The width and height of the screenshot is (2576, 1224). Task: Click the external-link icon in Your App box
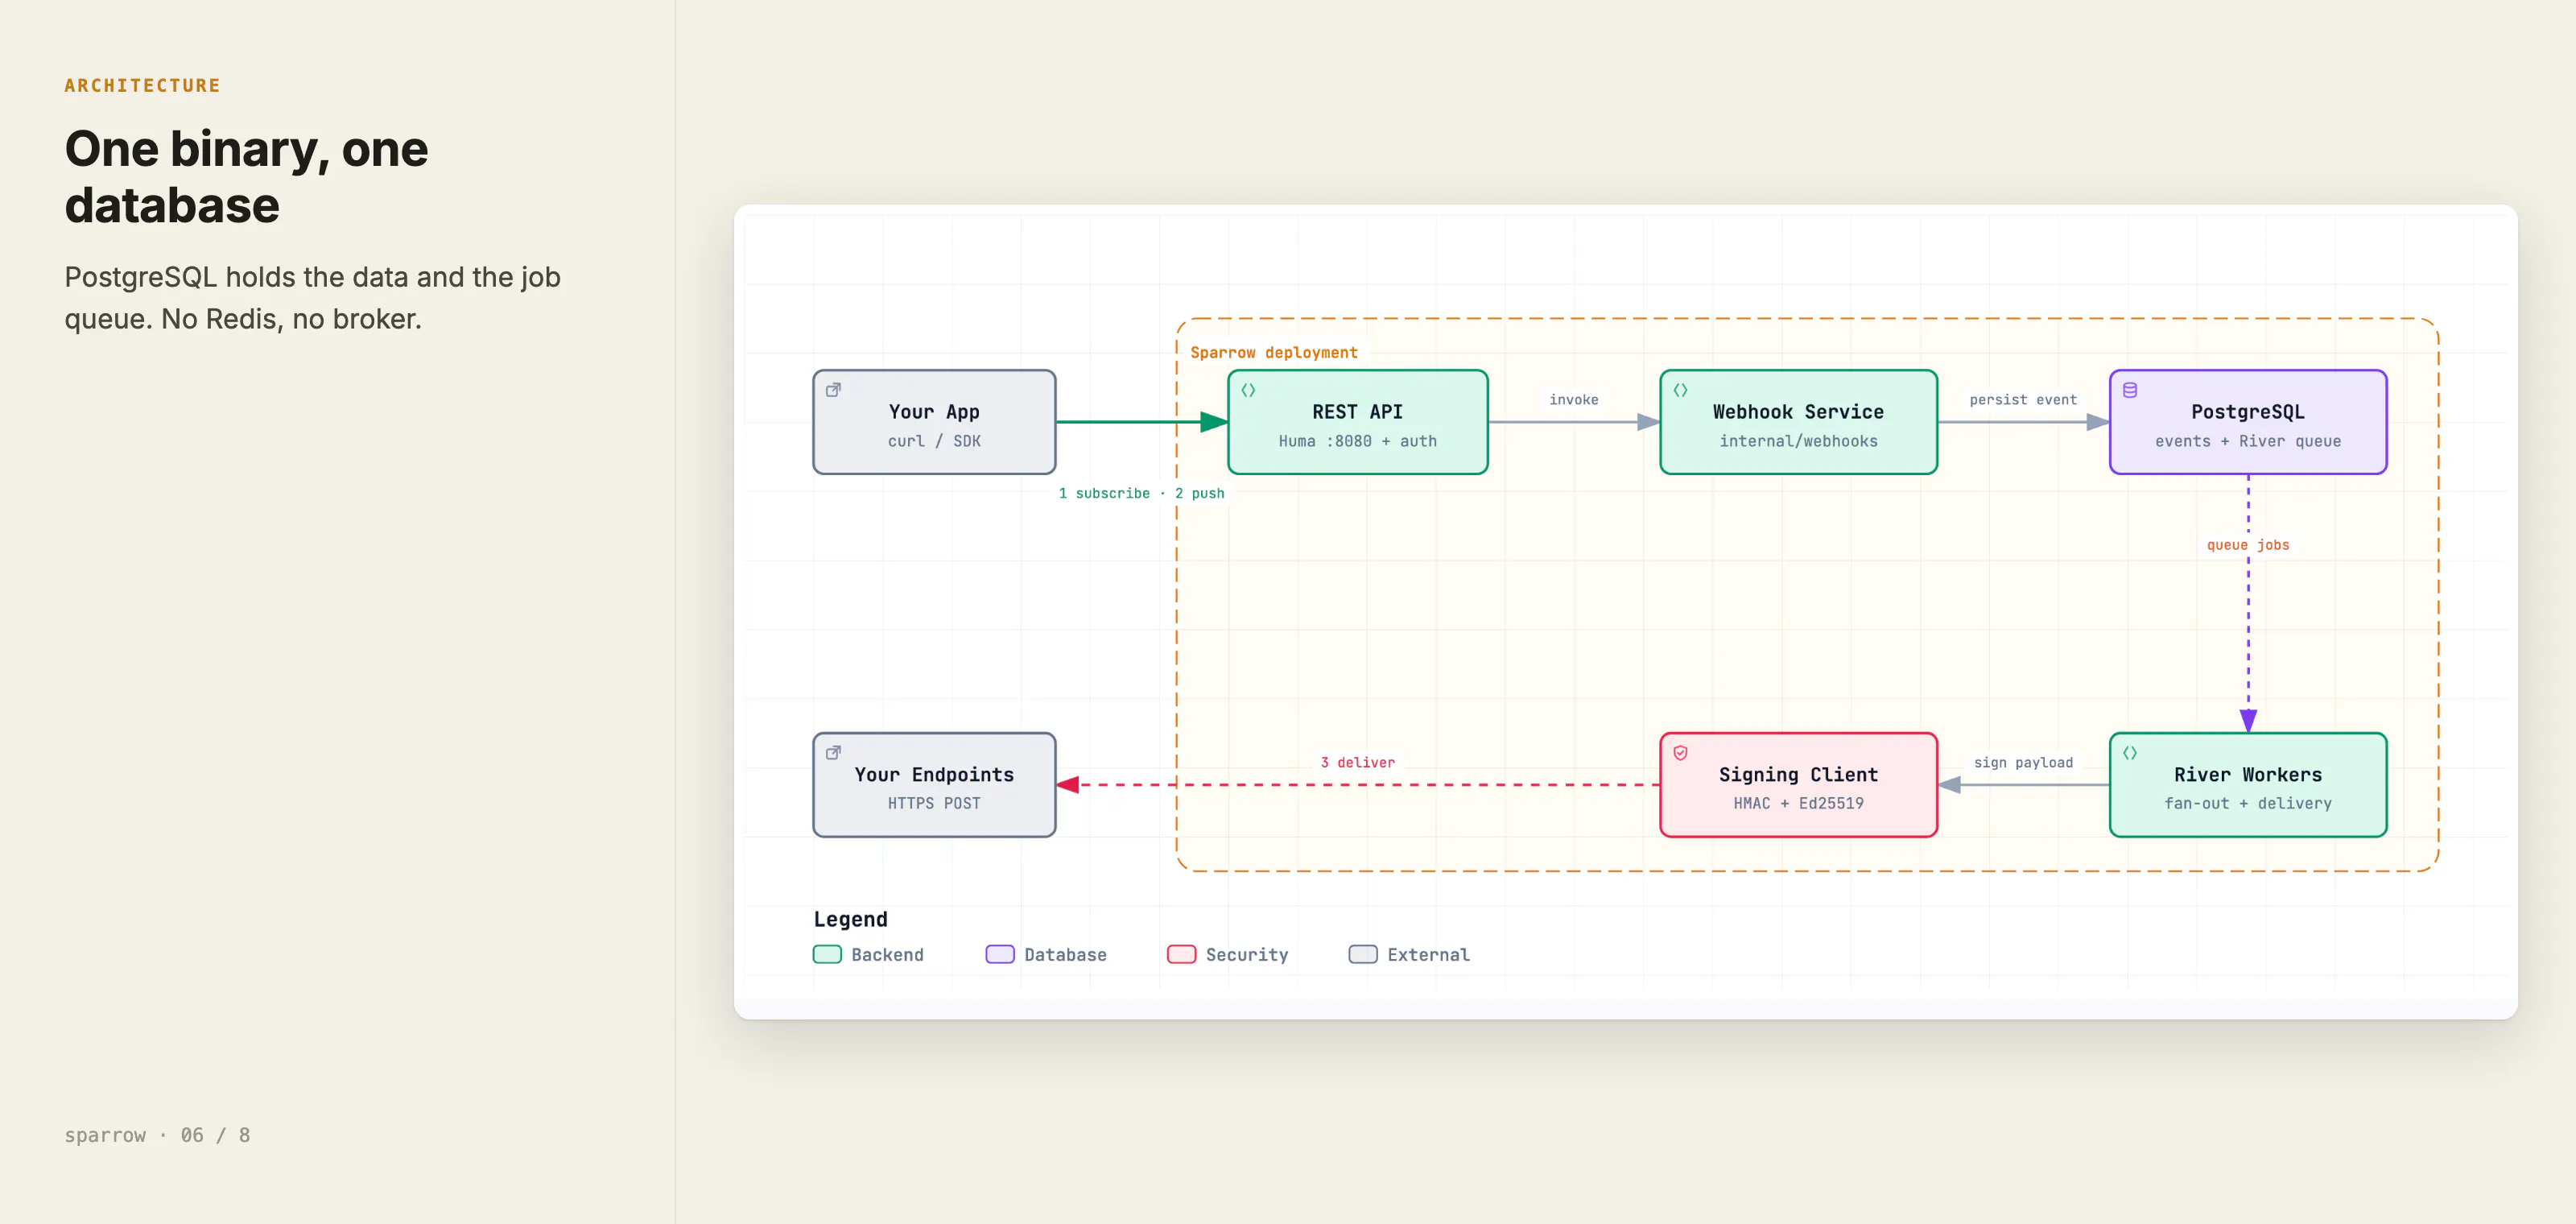(x=833, y=390)
